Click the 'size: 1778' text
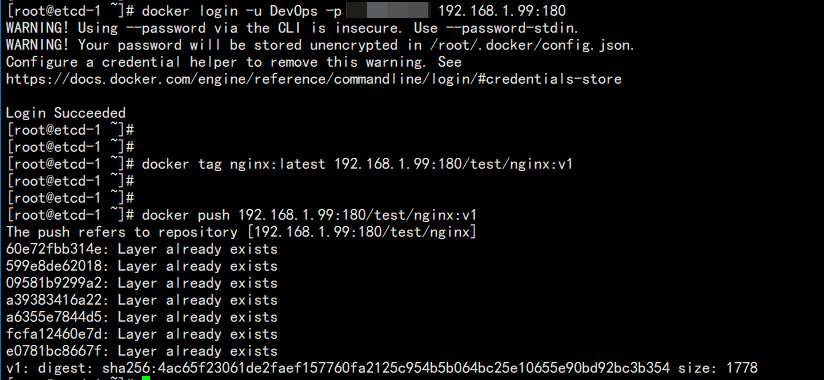Viewport: 824px width, 380px height. click(718, 367)
